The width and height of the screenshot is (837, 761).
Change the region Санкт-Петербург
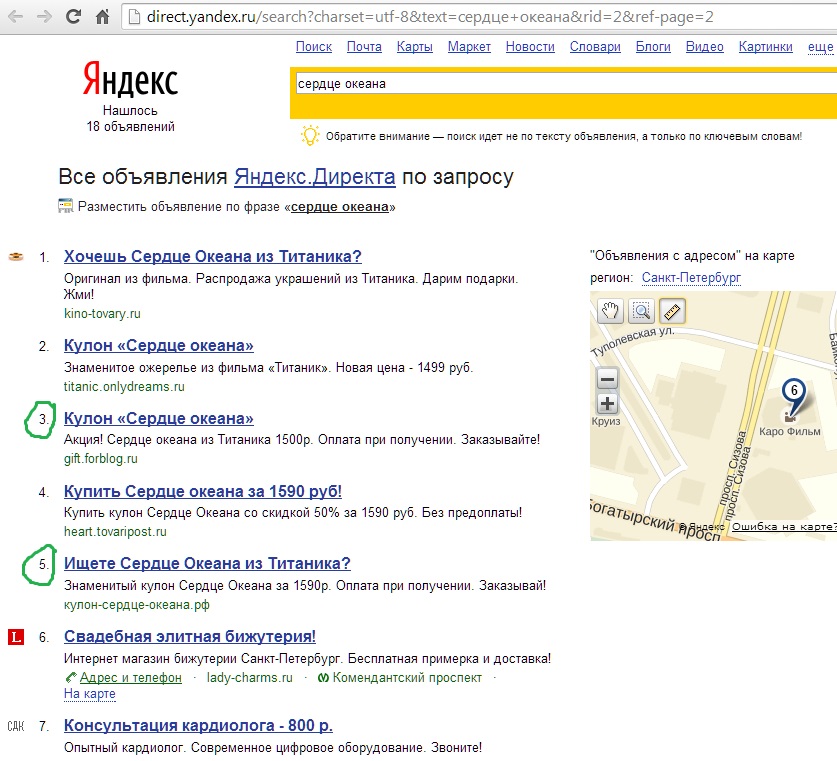(x=691, y=278)
